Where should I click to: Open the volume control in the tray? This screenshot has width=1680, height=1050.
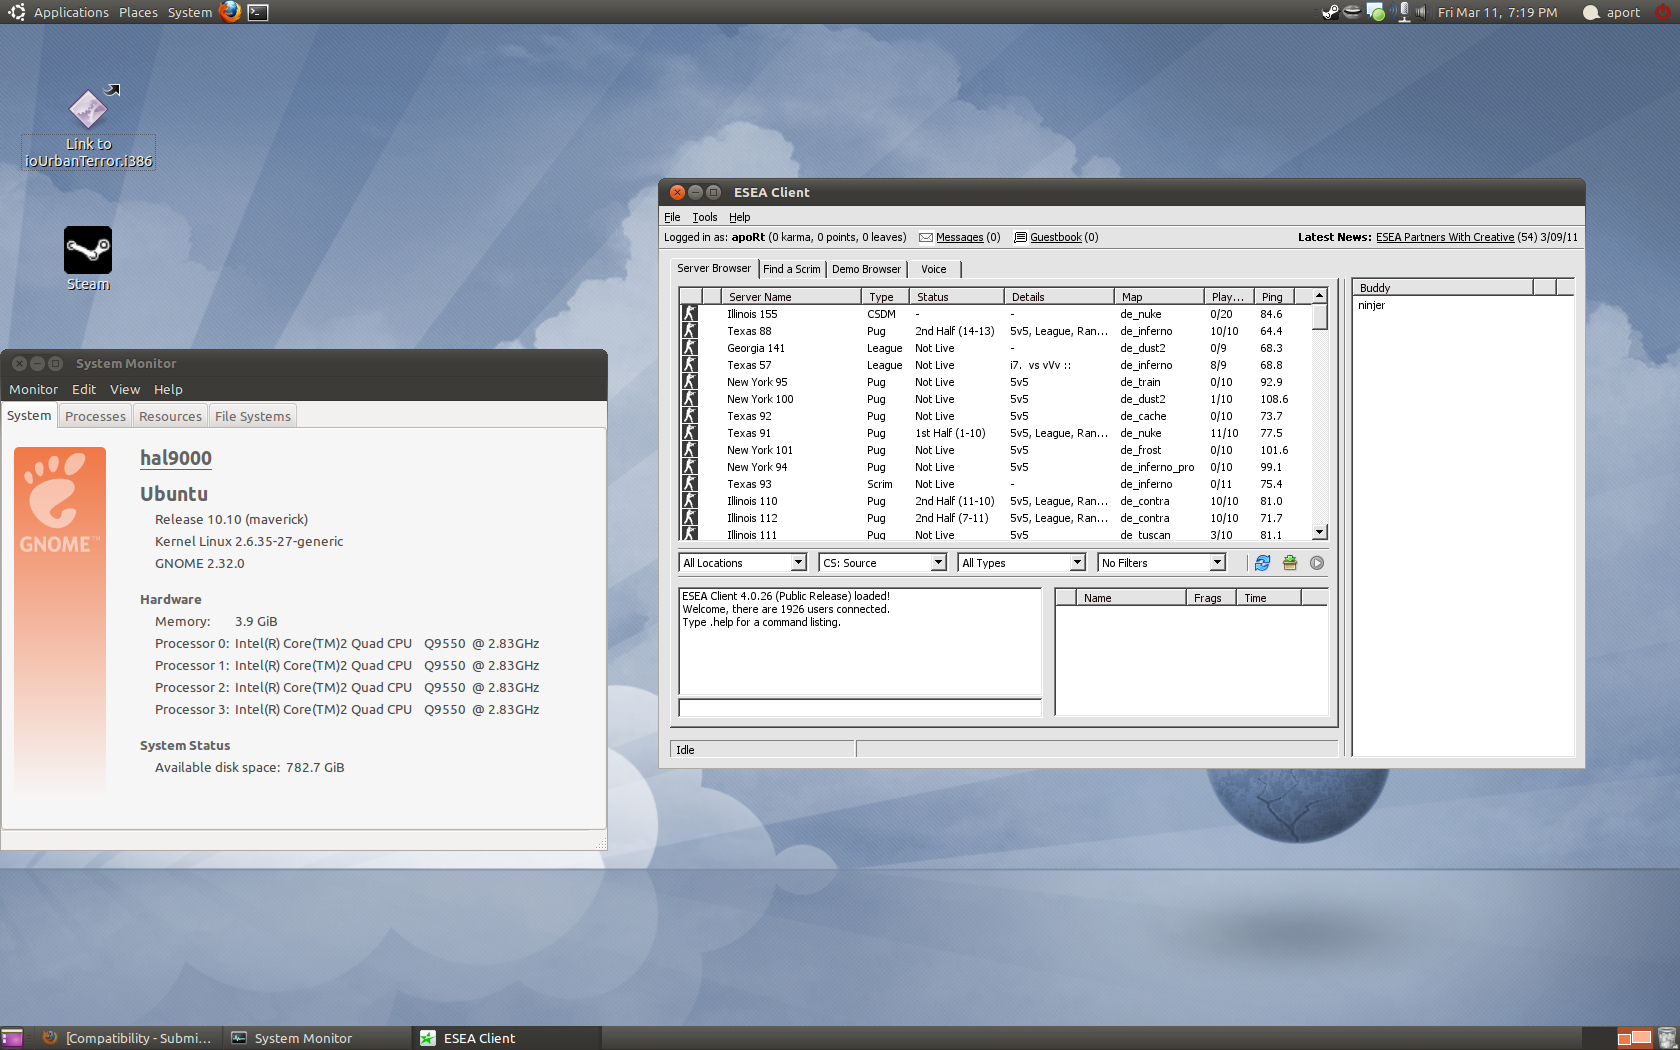tap(1421, 12)
